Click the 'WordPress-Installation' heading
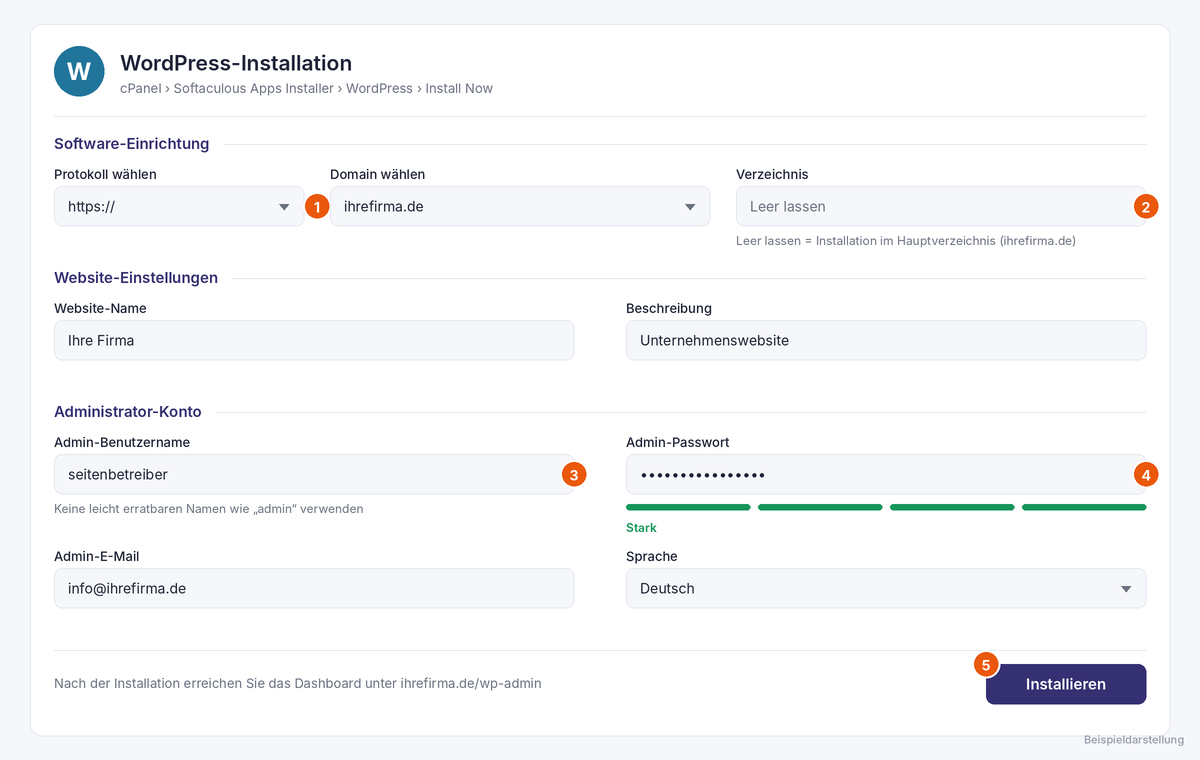 click(x=236, y=63)
